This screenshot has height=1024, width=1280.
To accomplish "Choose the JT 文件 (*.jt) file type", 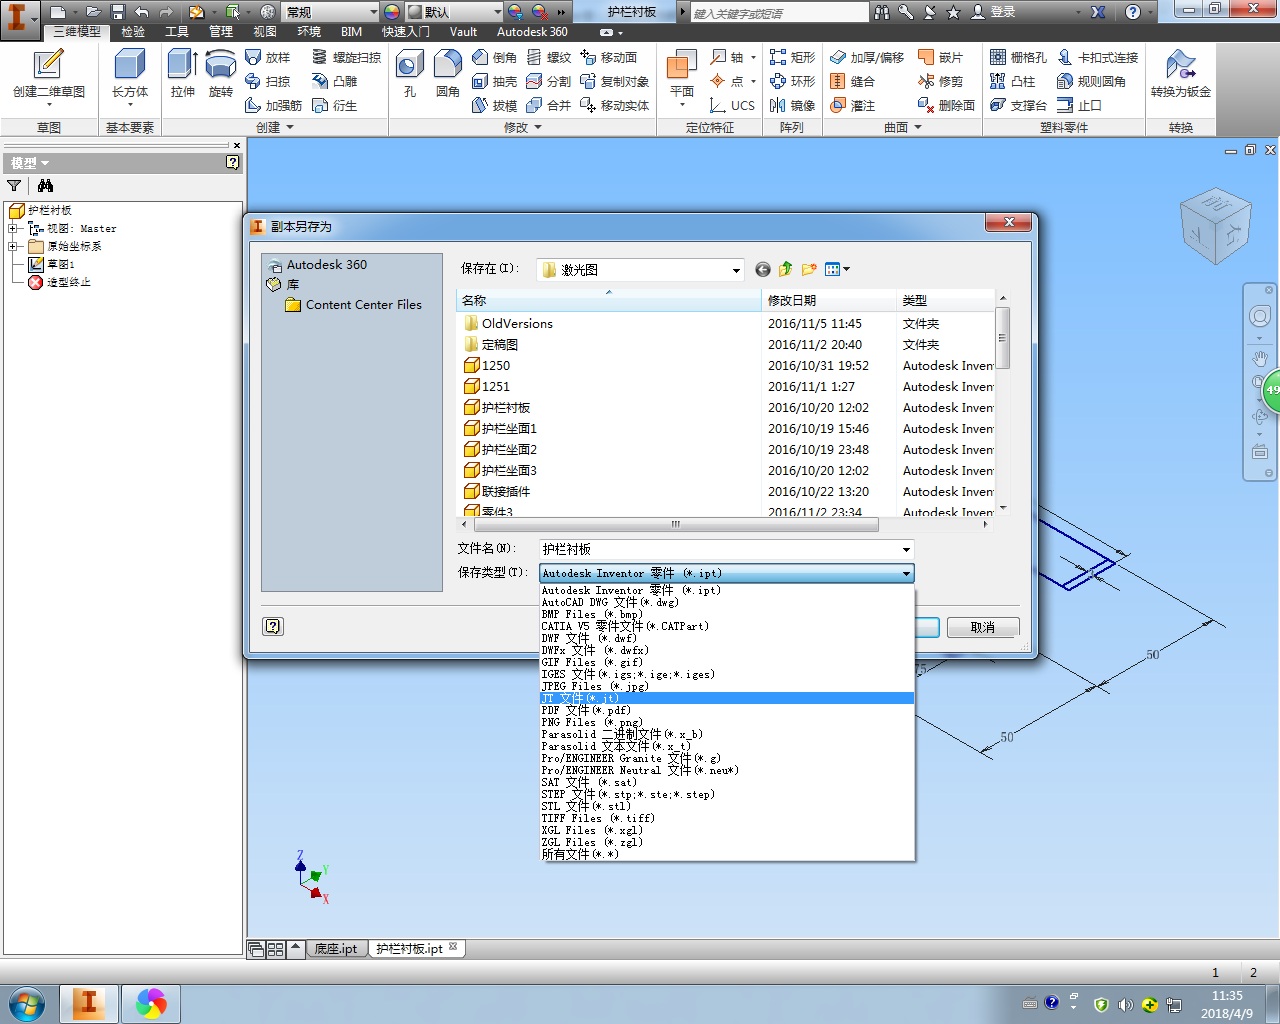I will click(727, 698).
